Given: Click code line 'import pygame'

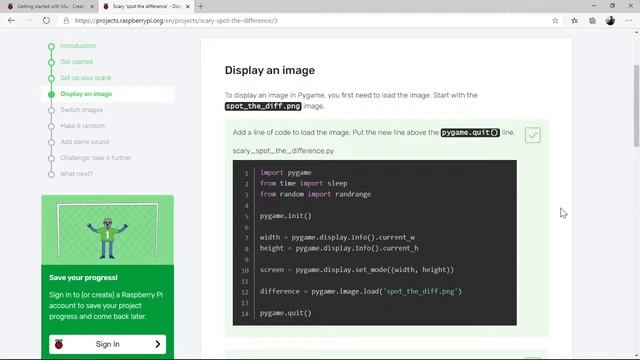Looking at the screenshot, I should (x=286, y=173).
